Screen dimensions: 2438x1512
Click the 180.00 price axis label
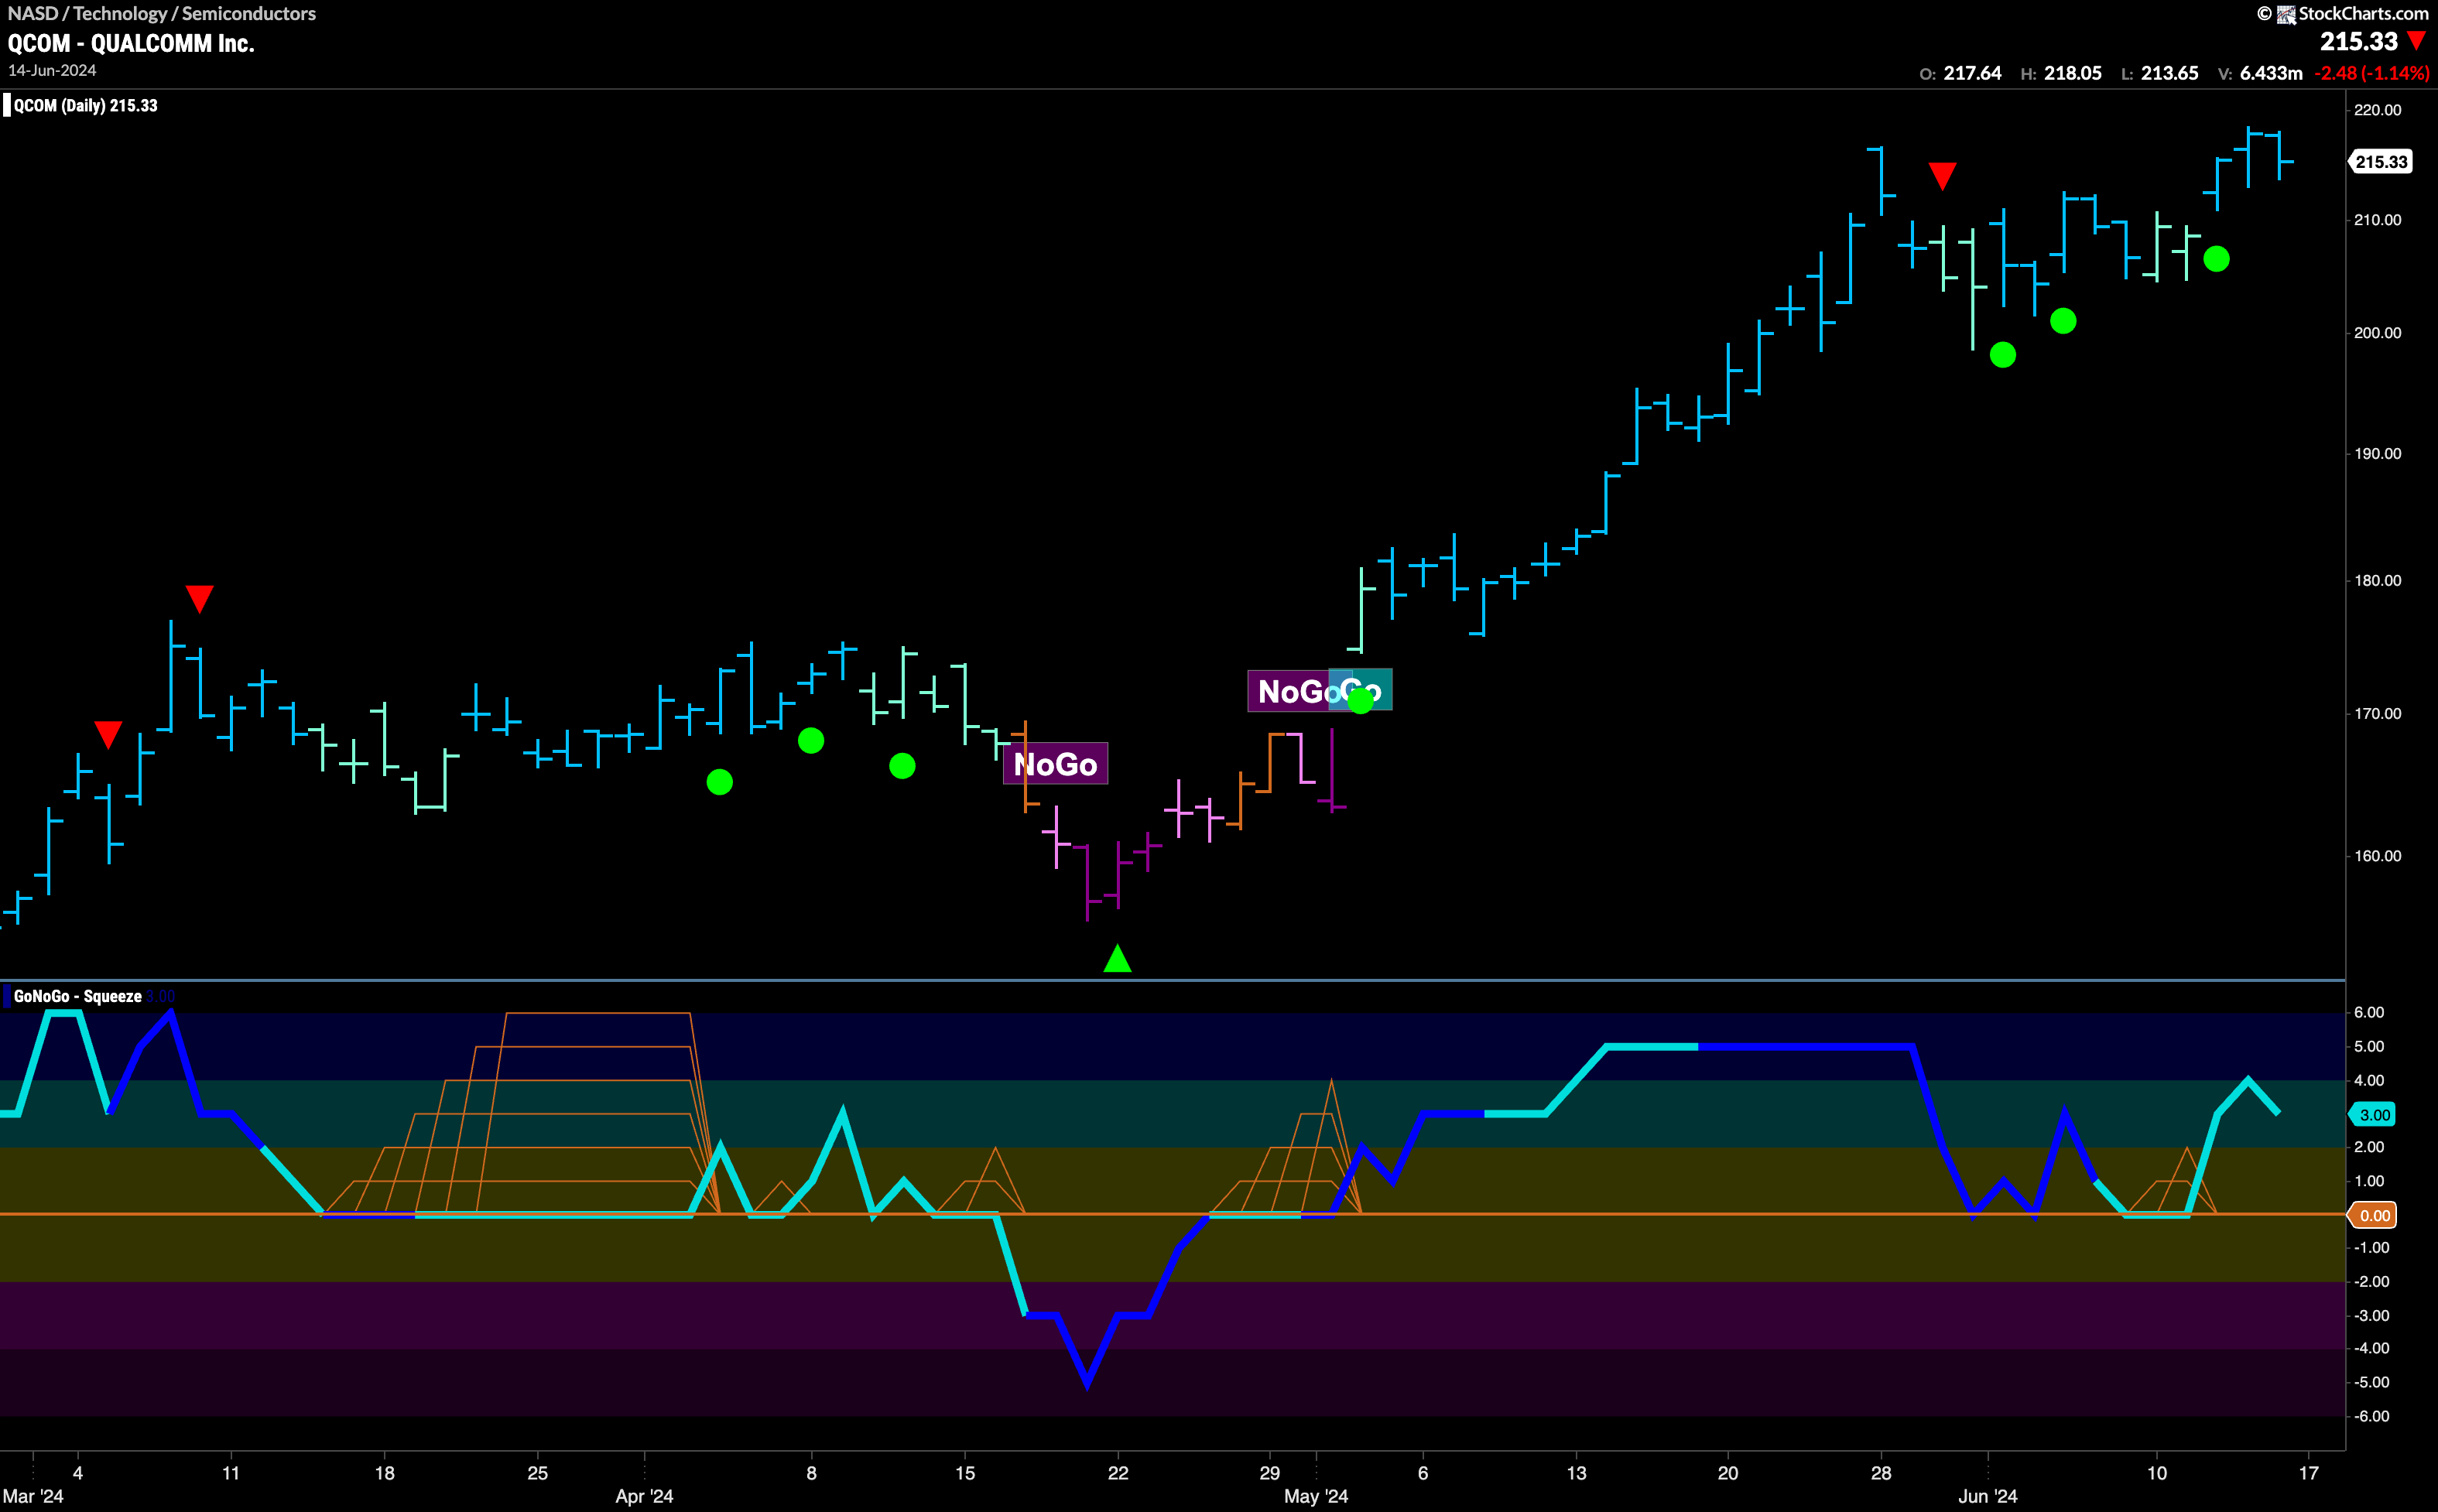(2376, 581)
